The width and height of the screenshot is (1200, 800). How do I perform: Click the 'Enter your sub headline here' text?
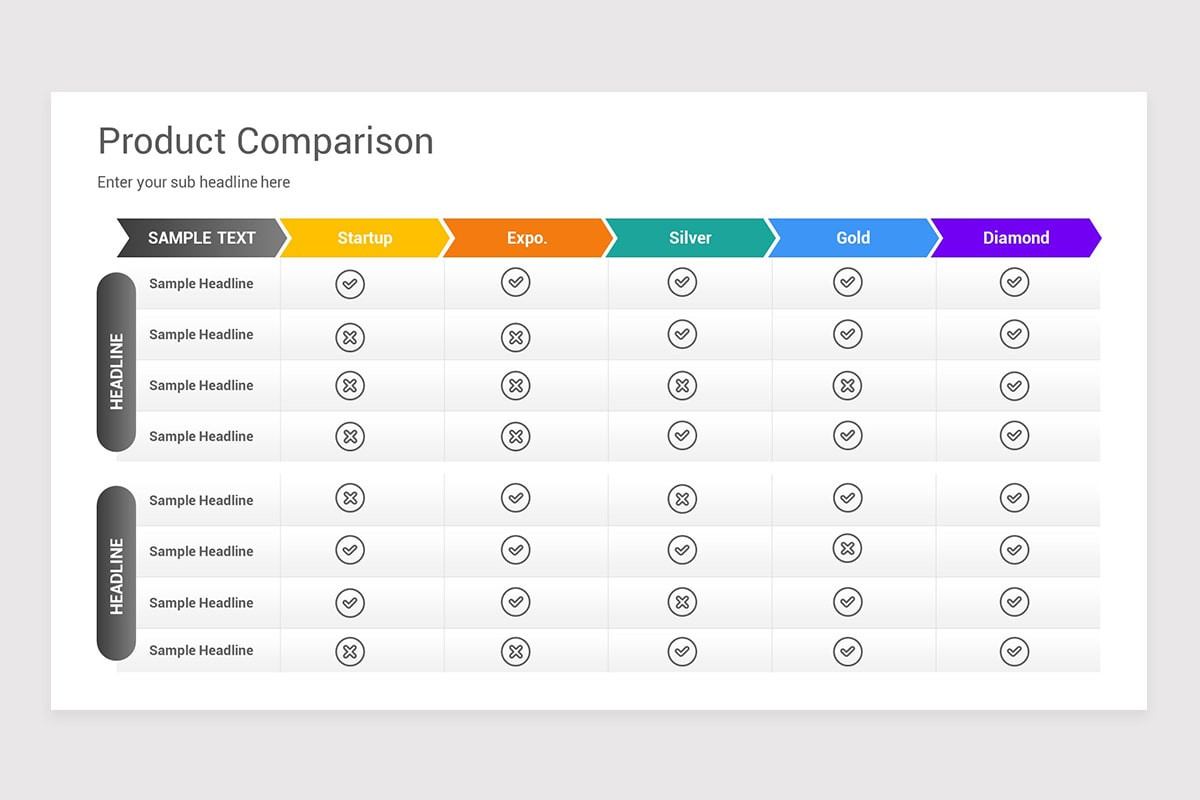pos(194,182)
